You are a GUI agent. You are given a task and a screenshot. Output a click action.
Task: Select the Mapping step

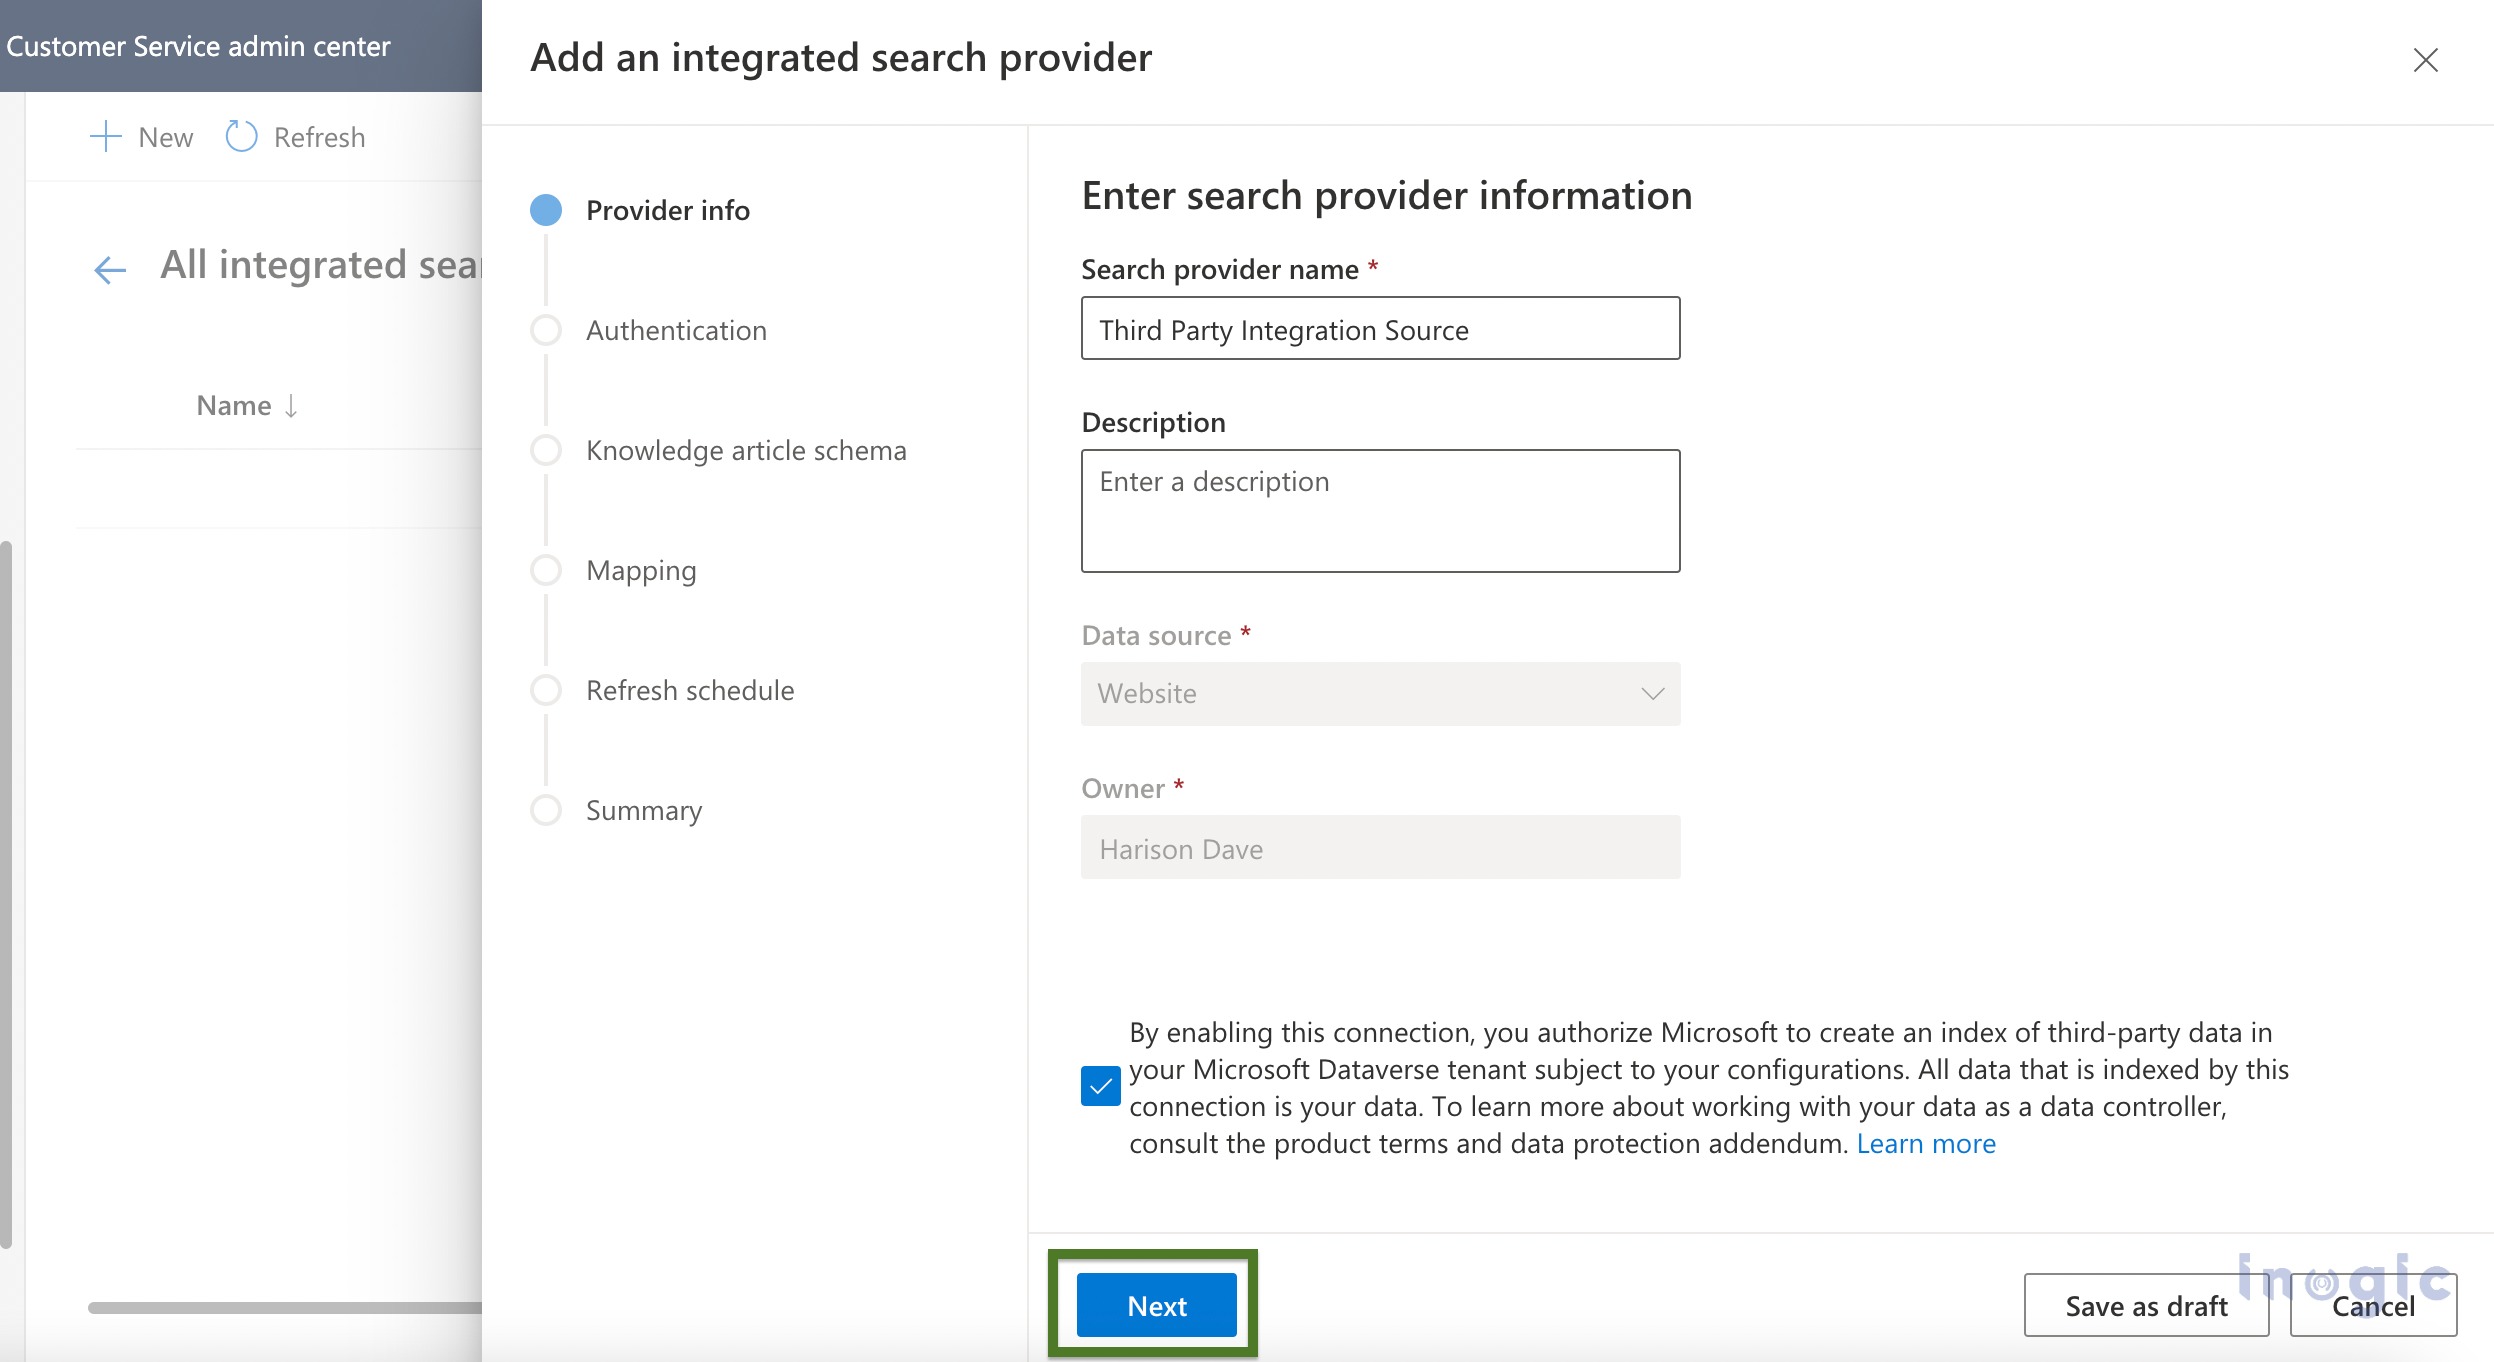(x=641, y=570)
